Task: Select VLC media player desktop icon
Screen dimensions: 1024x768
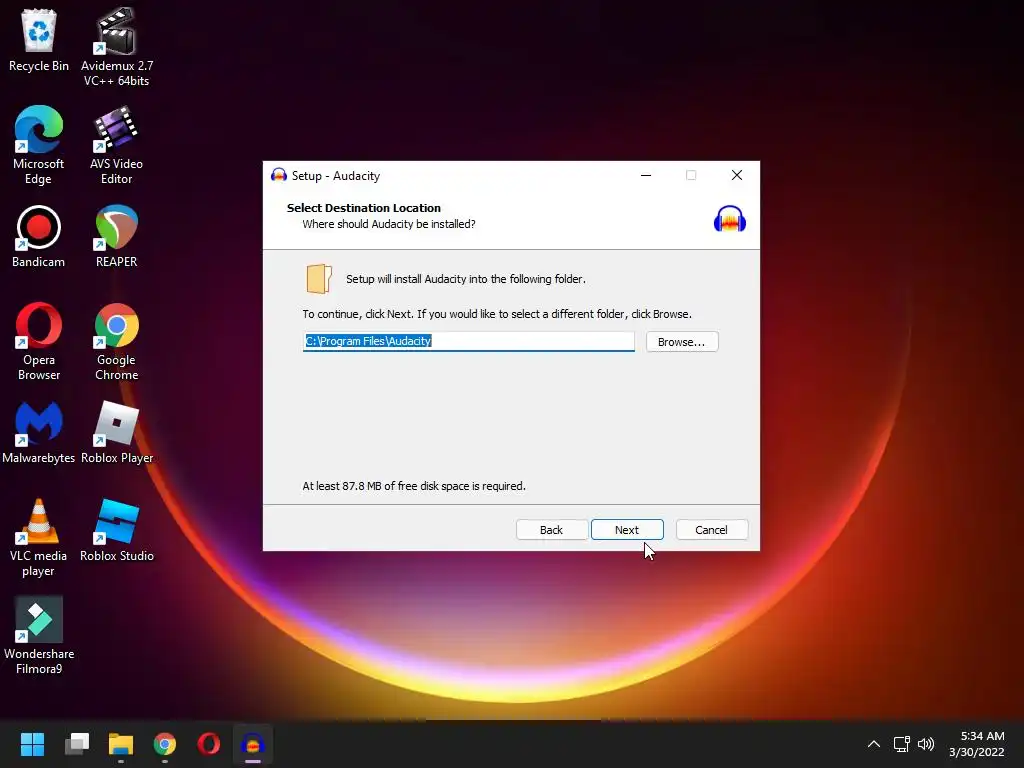Action: click(x=39, y=537)
